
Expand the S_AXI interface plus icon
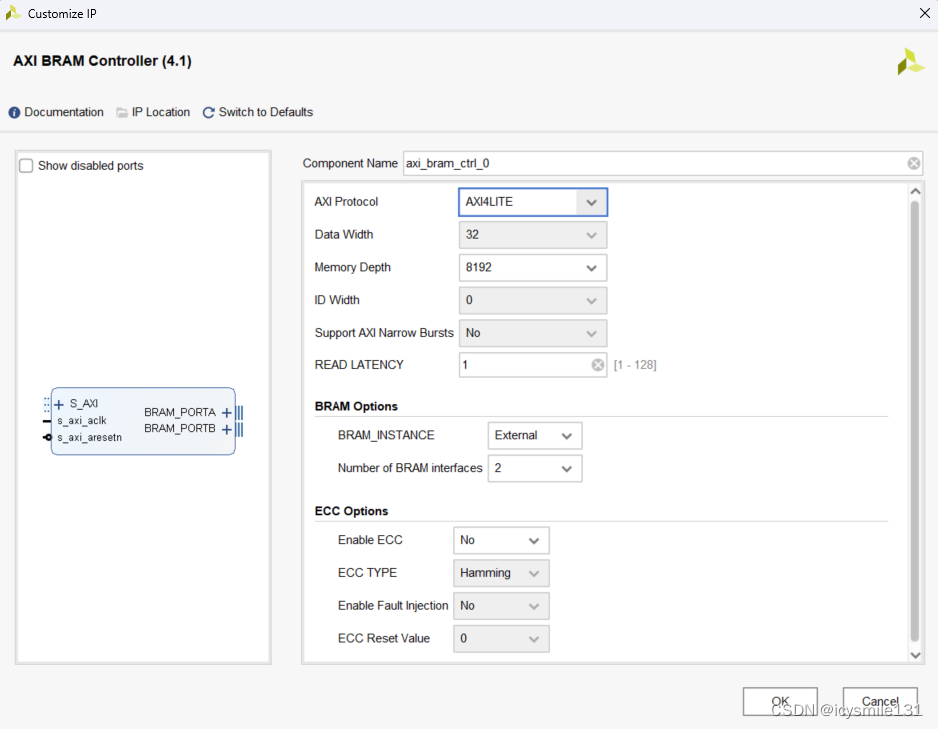[x=59, y=405]
